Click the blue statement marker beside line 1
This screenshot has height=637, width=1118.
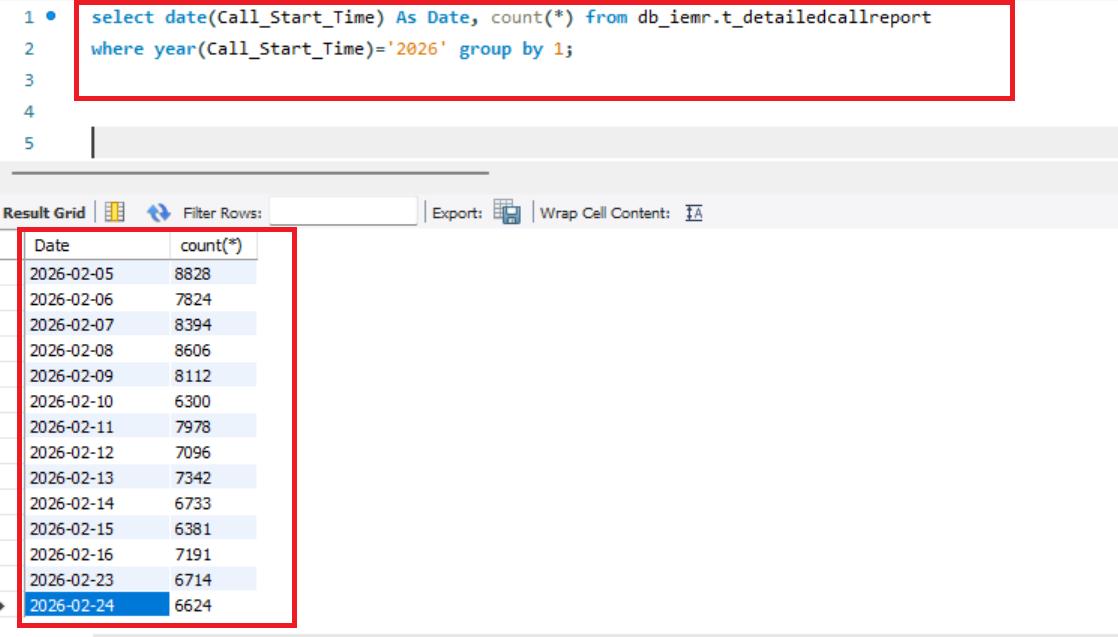(51, 17)
